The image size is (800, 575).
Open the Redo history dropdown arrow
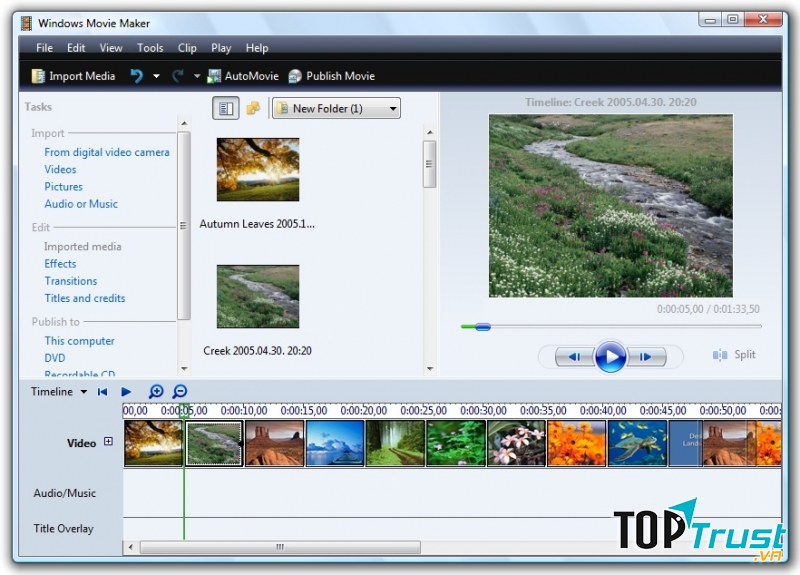tap(197, 77)
